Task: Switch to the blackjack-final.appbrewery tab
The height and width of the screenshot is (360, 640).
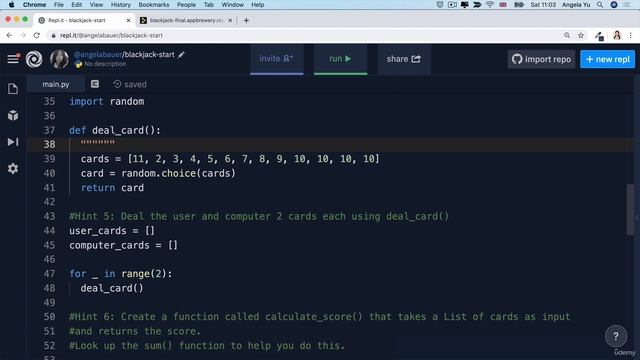Action: [x=185, y=20]
